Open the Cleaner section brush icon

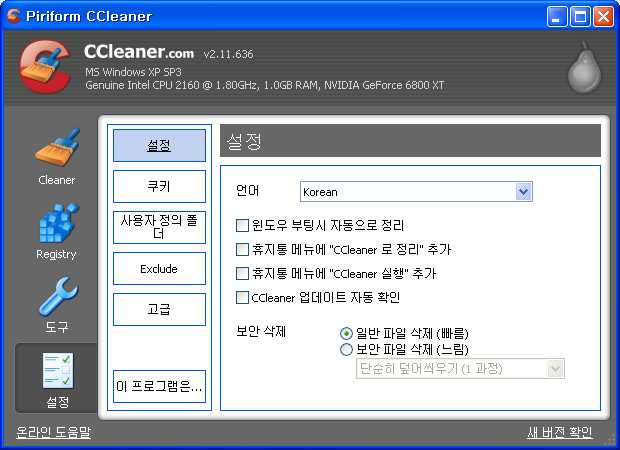pos(57,147)
